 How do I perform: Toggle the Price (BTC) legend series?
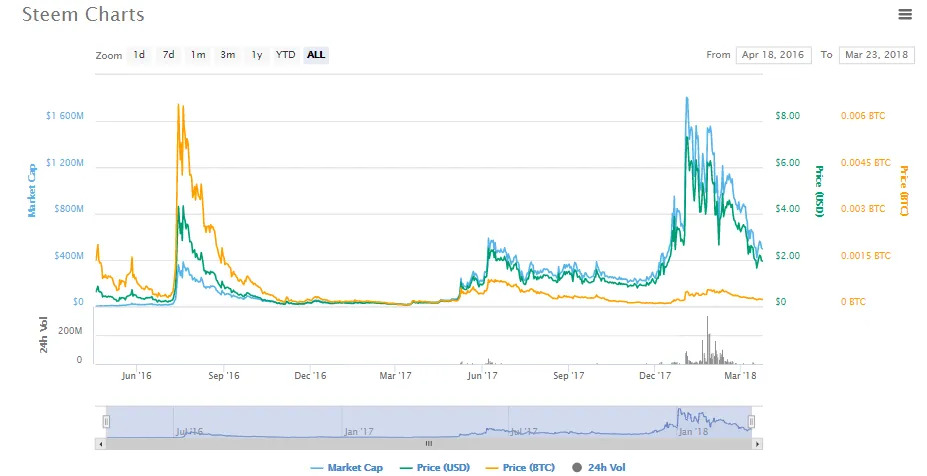(520, 467)
